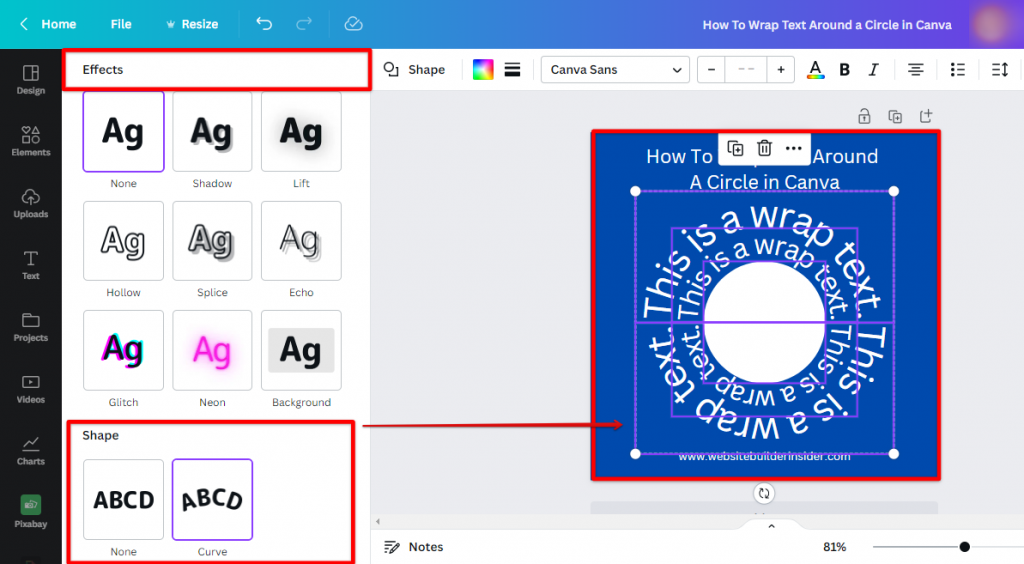Click the font size input field
Screen dimensions: 1024x564
pyautogui.click(x=746, y=69)
